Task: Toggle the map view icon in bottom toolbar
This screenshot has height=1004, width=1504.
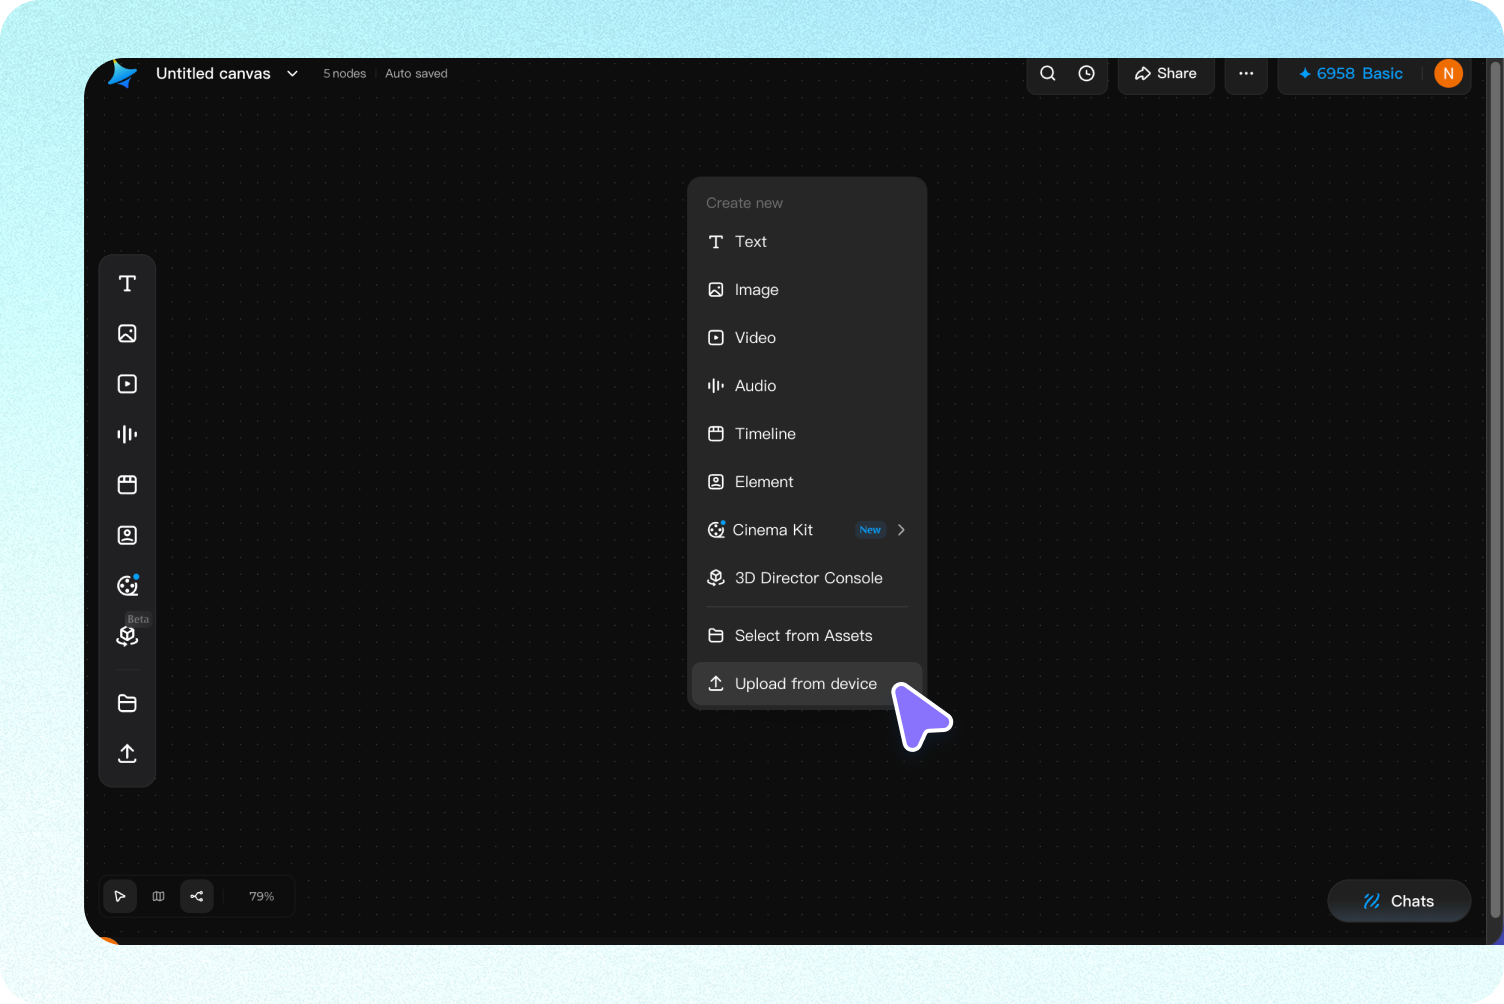Action: (x=158, y=896)
